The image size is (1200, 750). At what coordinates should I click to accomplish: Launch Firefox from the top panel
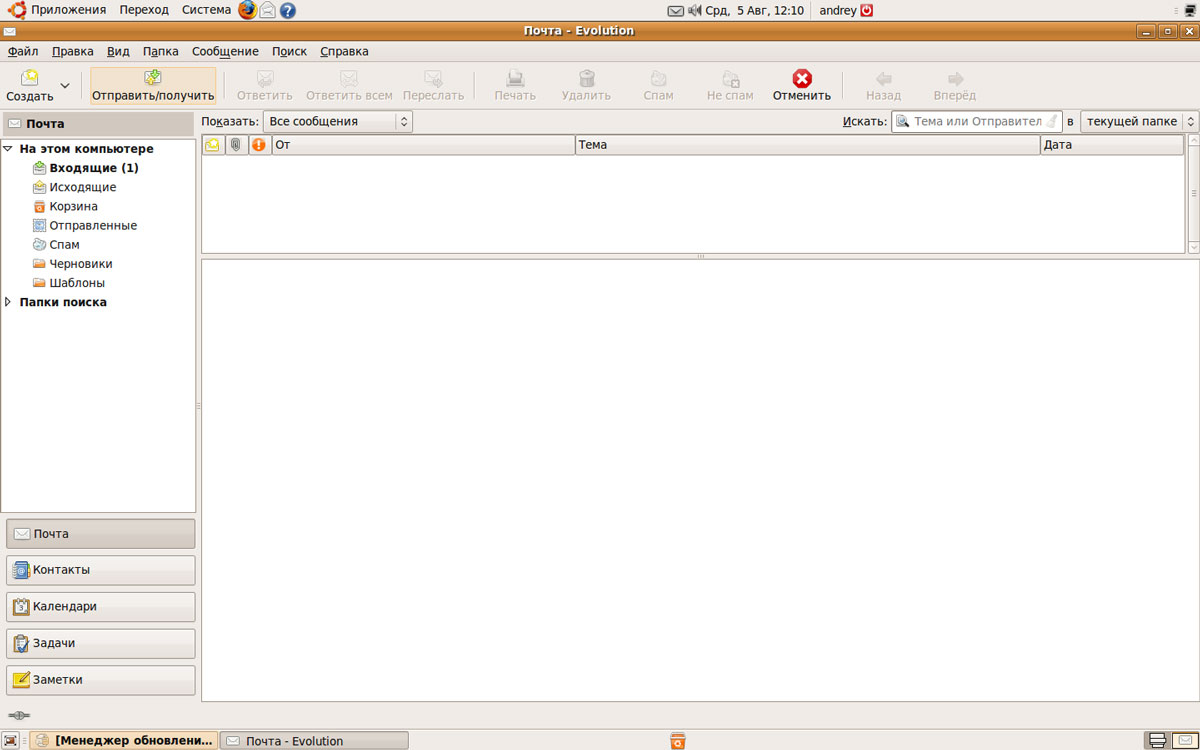click(x=247, y=10)
